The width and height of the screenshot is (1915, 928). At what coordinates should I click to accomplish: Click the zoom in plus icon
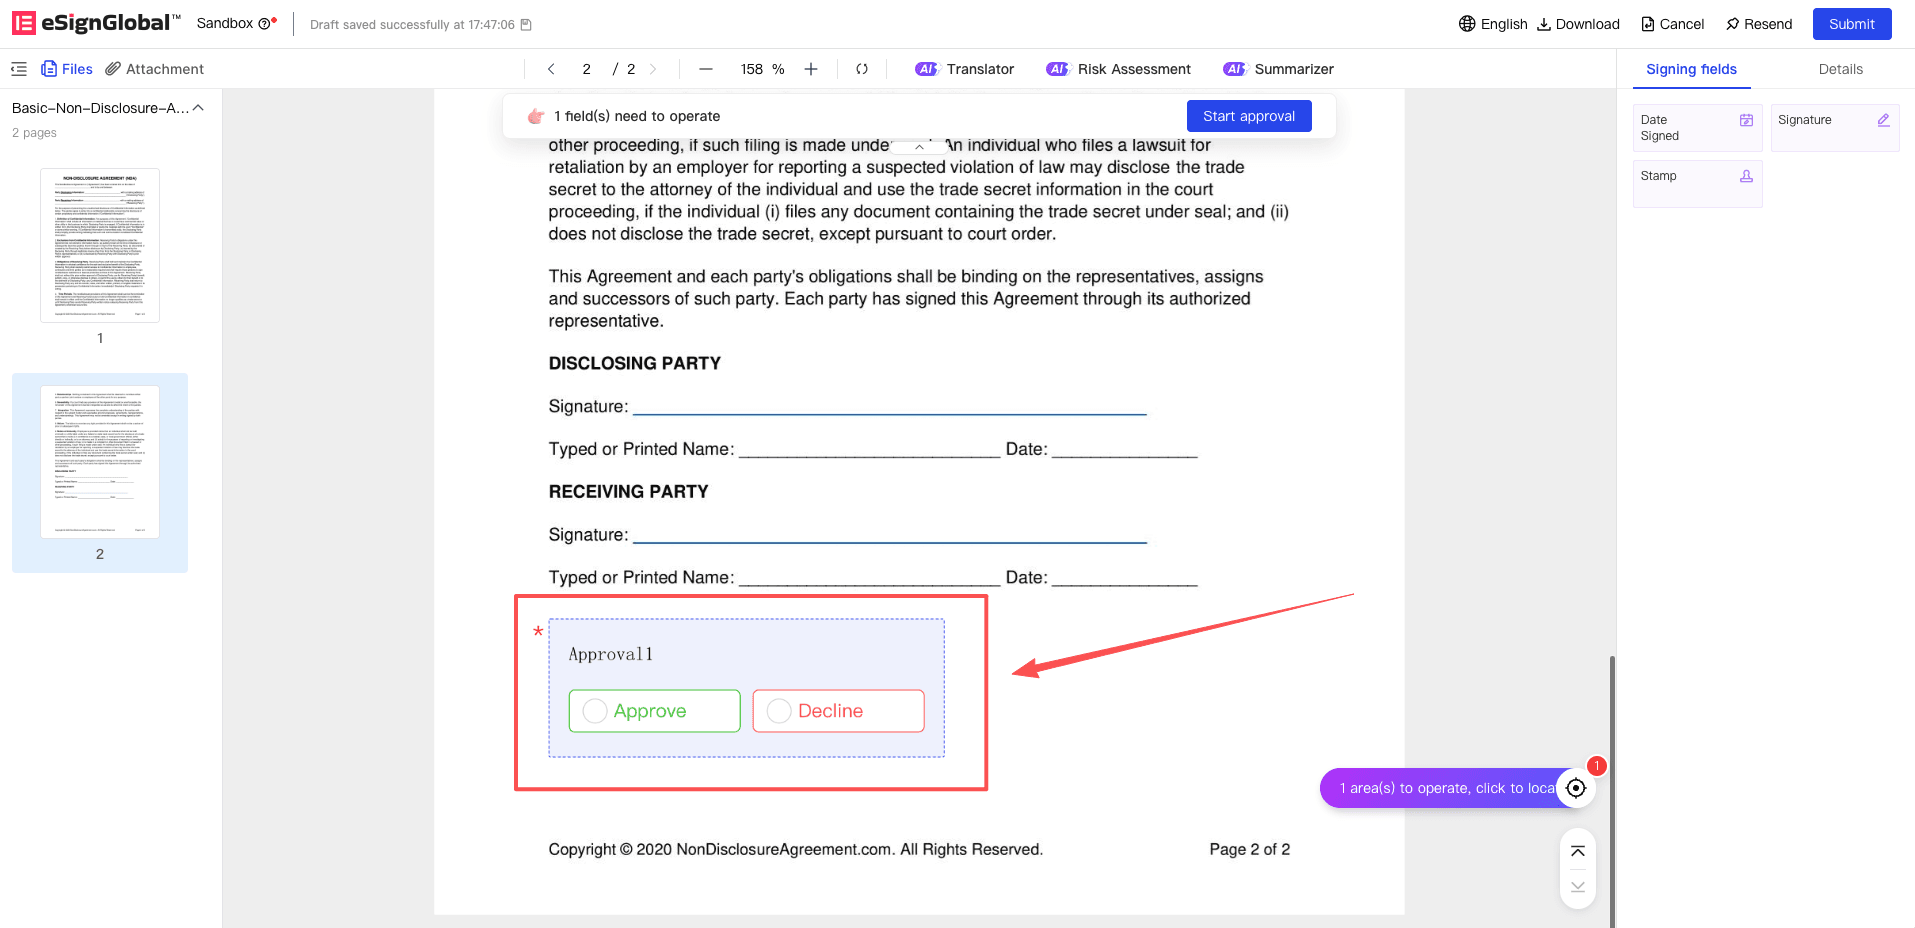click(811, 69)
